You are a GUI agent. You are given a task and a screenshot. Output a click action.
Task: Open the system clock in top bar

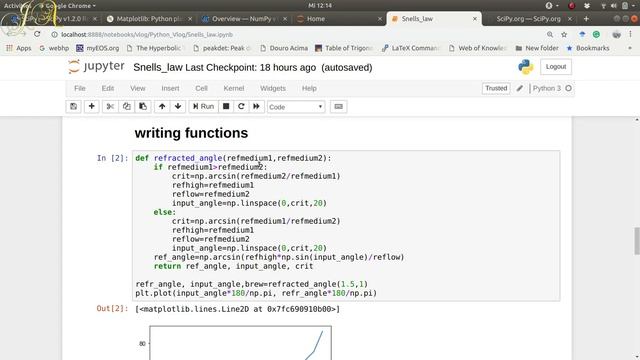point(320,5)
